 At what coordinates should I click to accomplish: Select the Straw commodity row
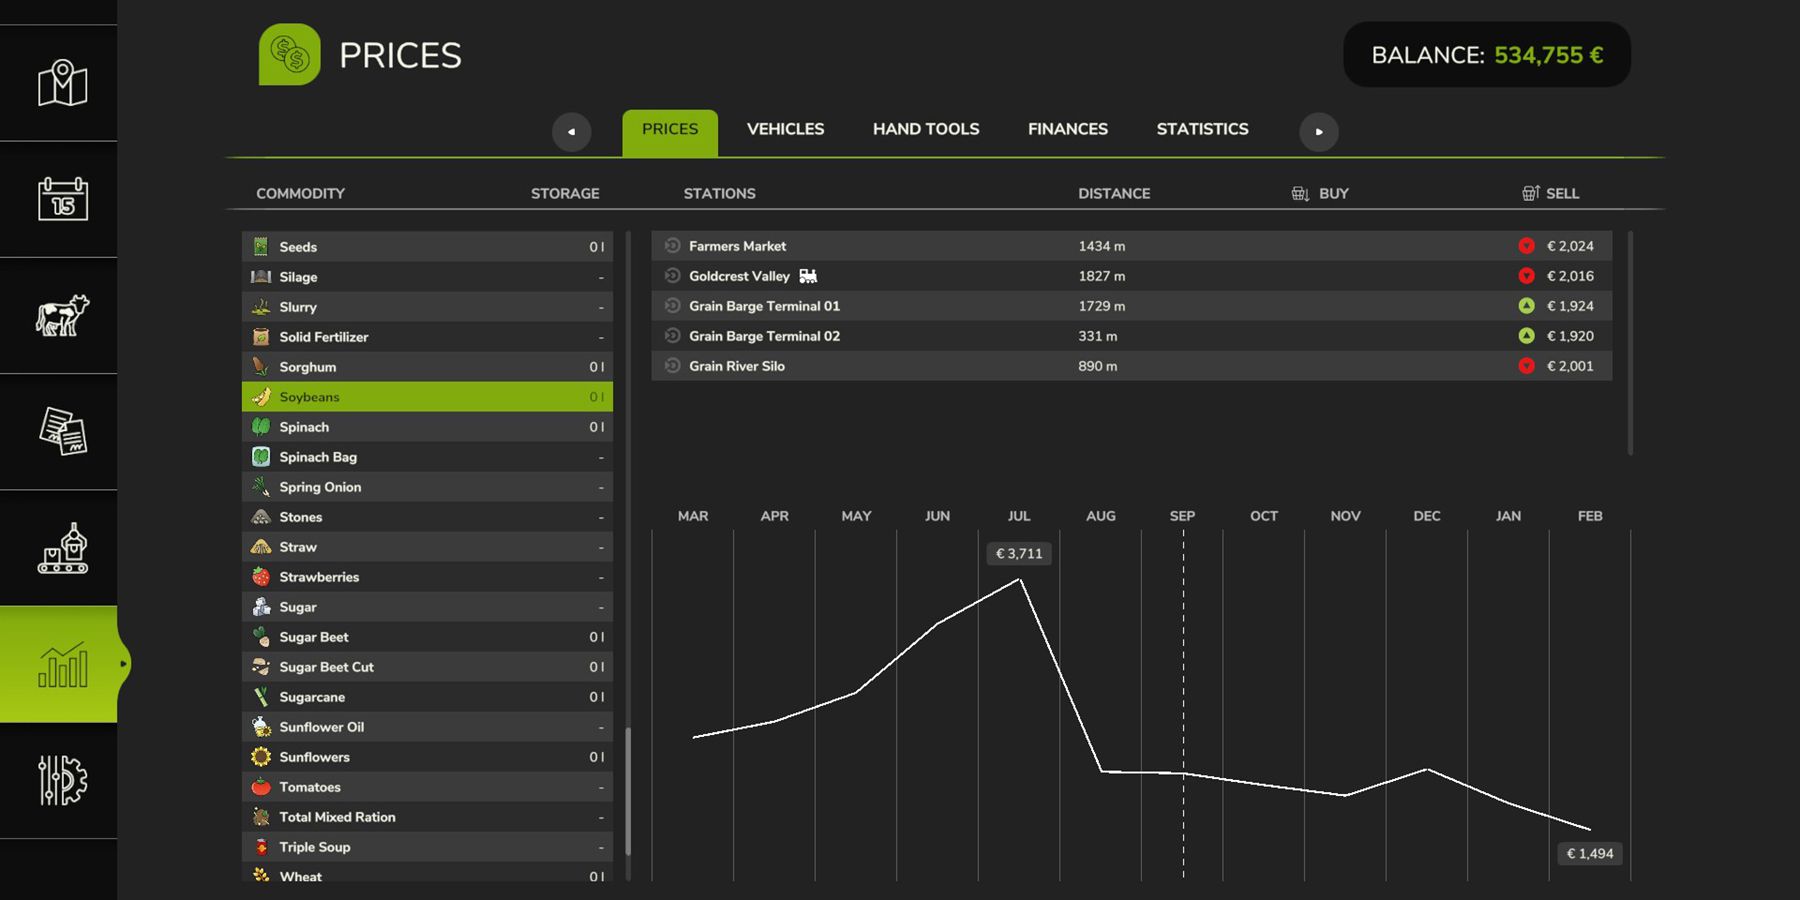click(x=427, y=547)
